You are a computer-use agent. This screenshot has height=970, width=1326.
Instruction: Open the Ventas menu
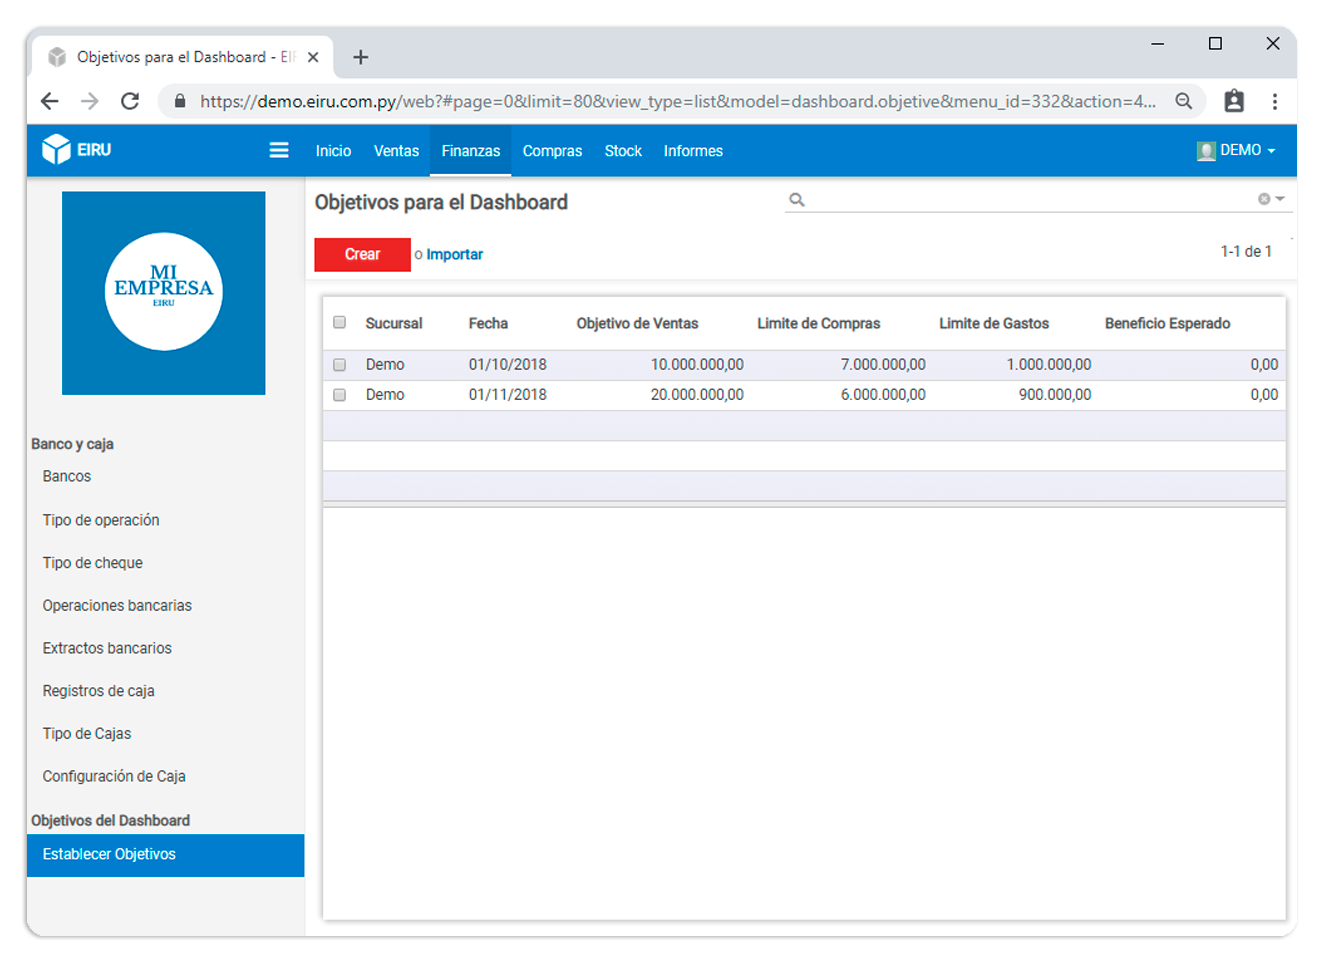click(396, 151)
